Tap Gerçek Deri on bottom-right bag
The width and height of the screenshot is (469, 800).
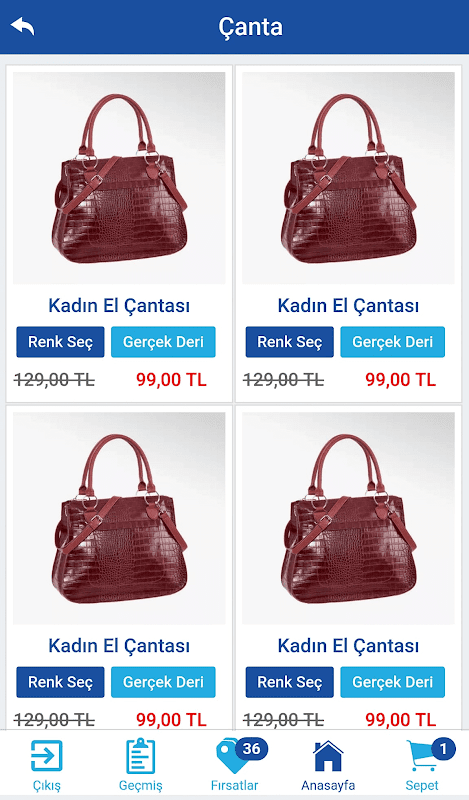(x=392, y=682)
